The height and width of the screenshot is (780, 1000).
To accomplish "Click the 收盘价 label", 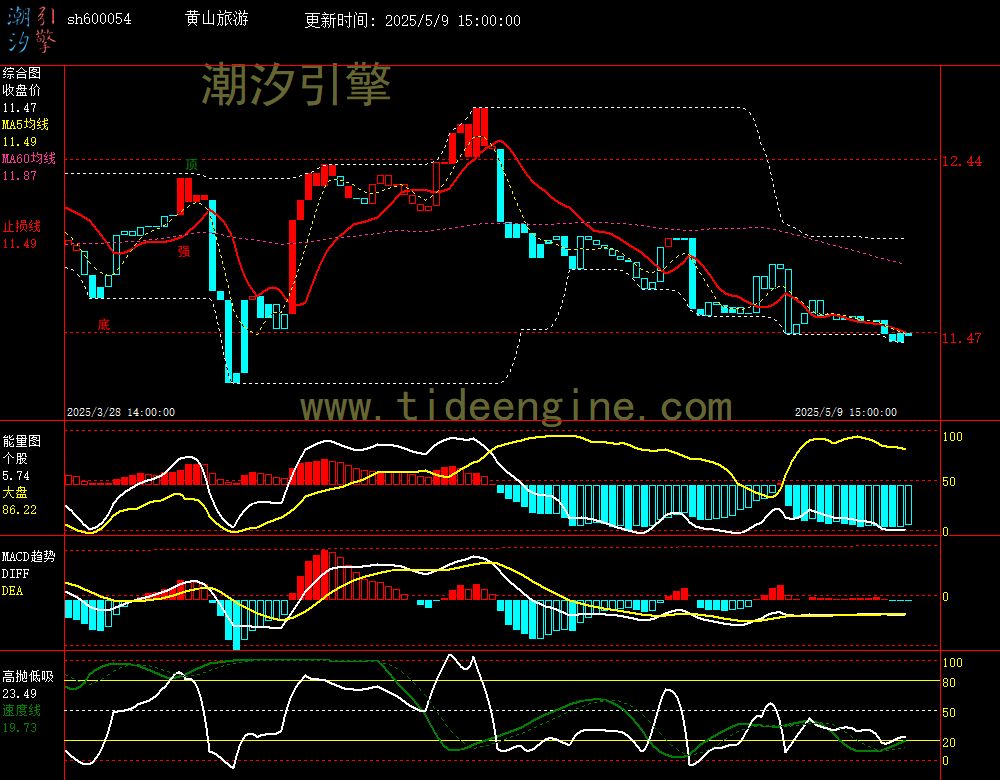I will (x=22, y=90).
